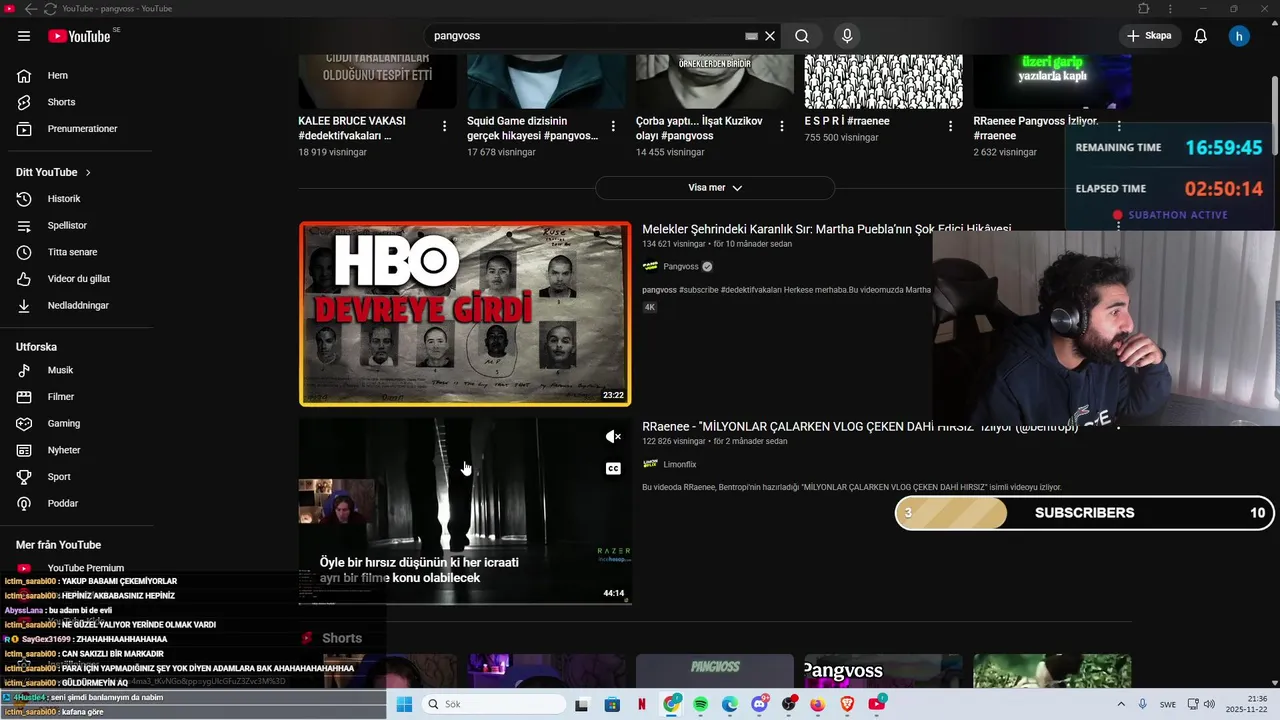Open the on-screen keyboard icon in search box

click(751, 36)
